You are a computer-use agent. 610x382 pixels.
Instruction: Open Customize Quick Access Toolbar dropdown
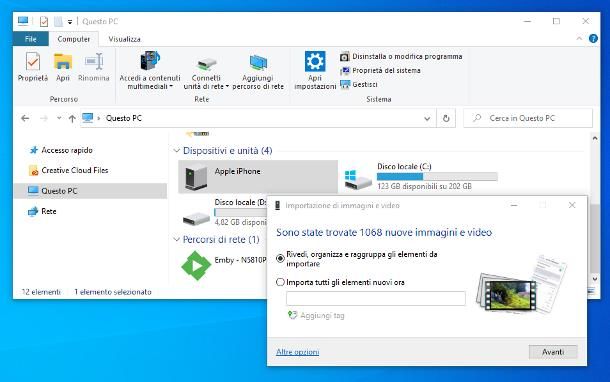click(x=70, y=22)
